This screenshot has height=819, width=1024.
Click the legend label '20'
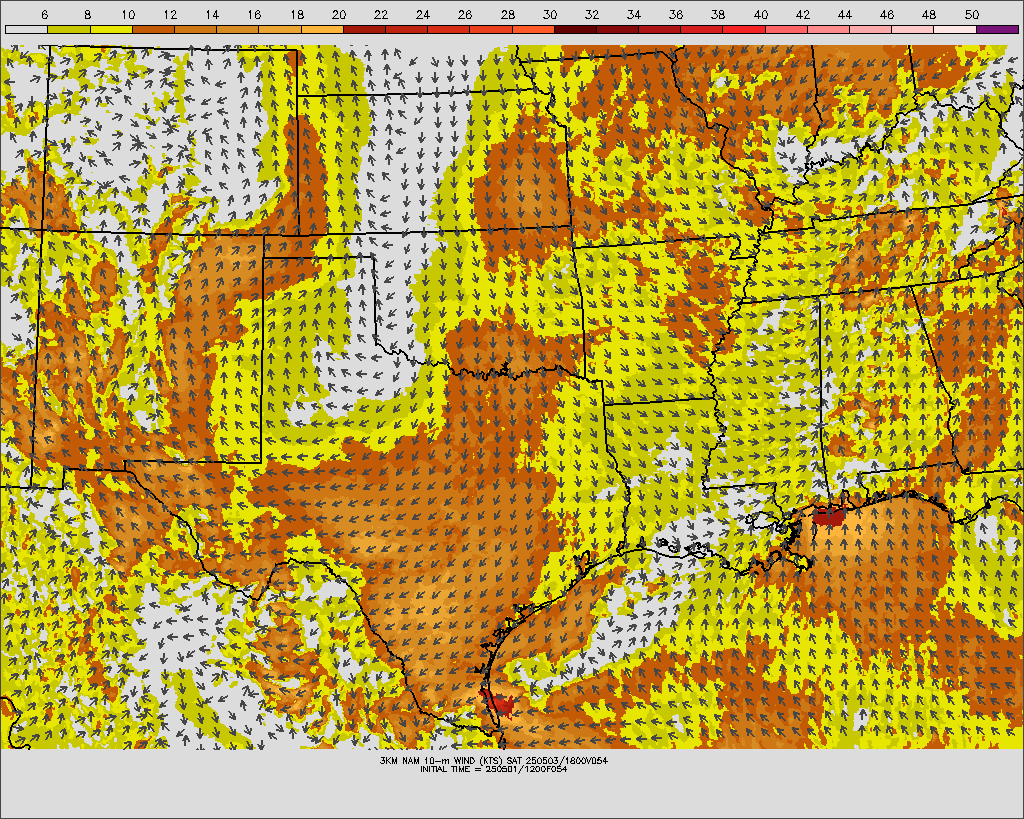tap(339, 14)
